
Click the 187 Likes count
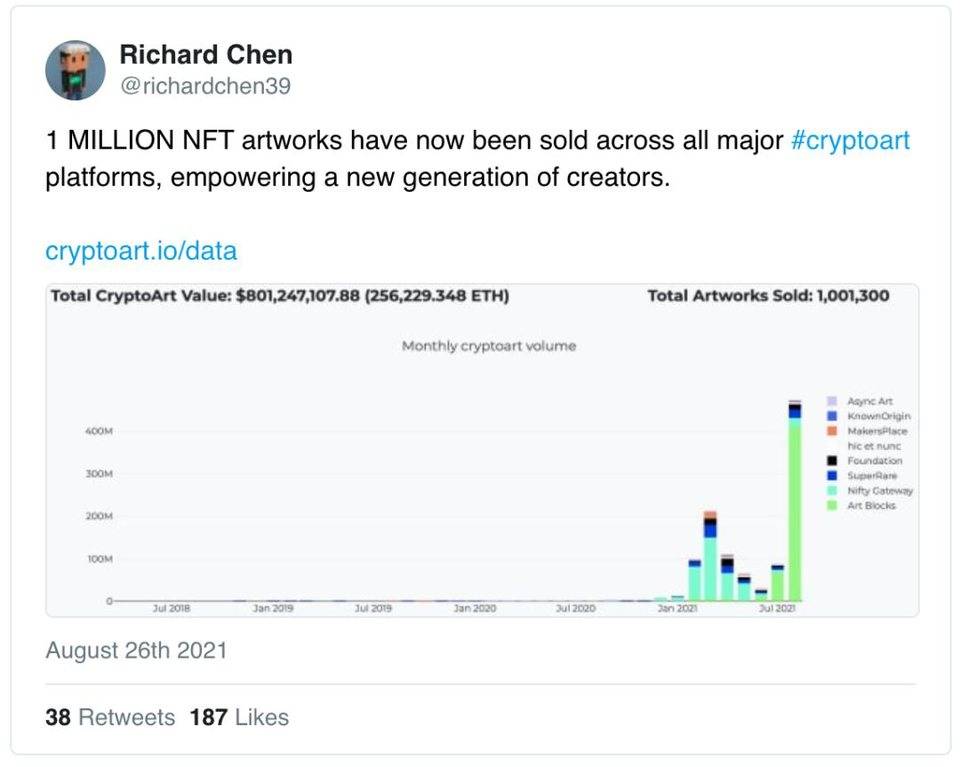pyautogui.click(x=239, y=717)
